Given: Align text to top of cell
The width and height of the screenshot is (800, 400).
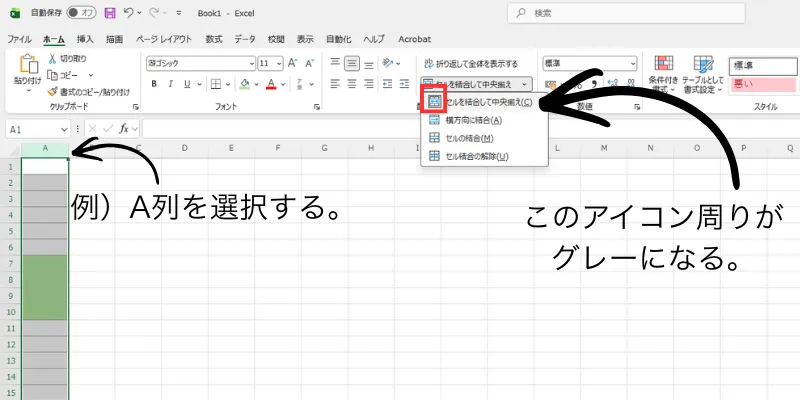Looking at the screenshot, I should pos(335,63).
